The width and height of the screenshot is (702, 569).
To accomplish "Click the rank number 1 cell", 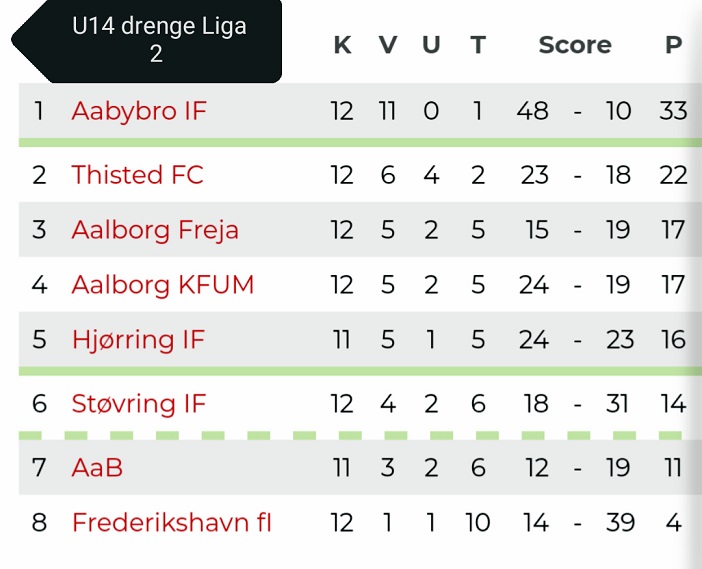I will (x=39, y=110).
